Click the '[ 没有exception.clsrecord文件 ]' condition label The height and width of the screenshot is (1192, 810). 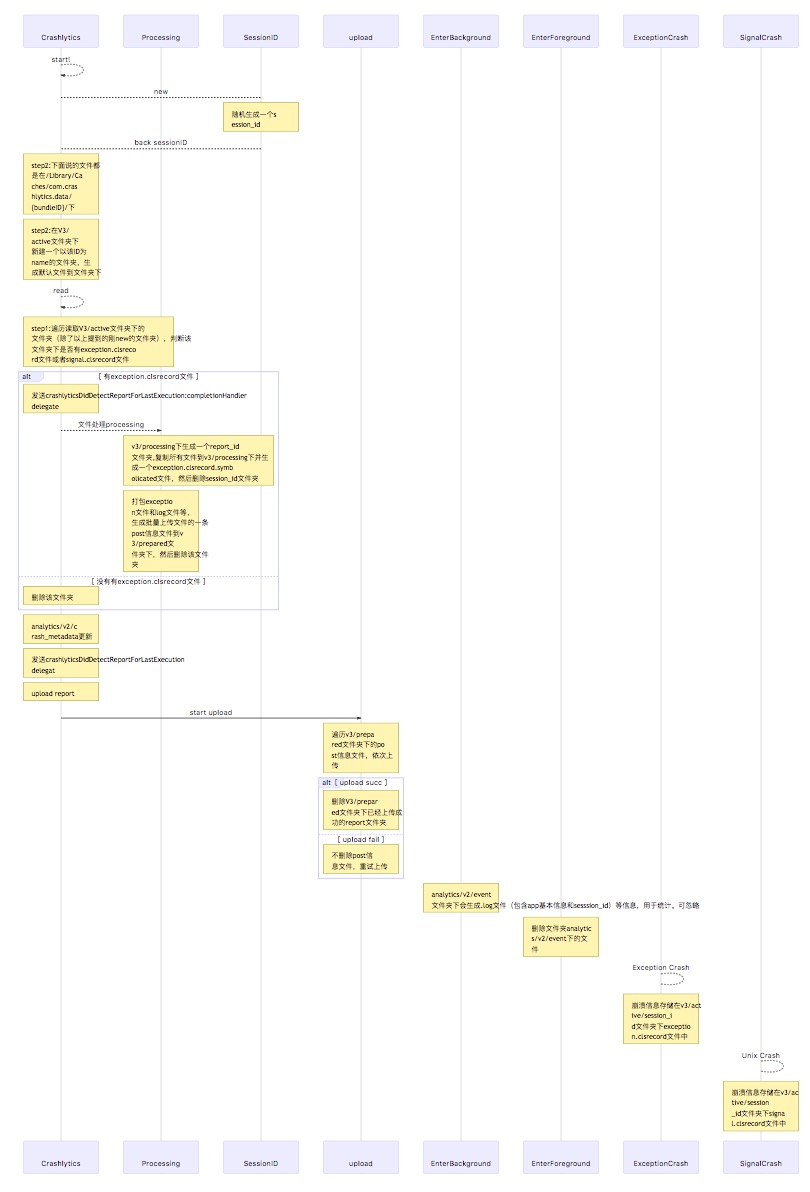(149, 582)
